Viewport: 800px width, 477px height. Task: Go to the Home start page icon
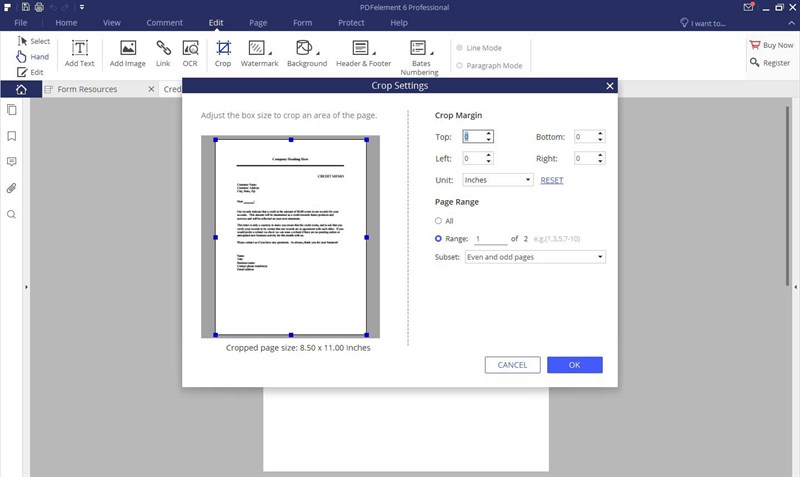pyautogui.click(x=21, y=89)
